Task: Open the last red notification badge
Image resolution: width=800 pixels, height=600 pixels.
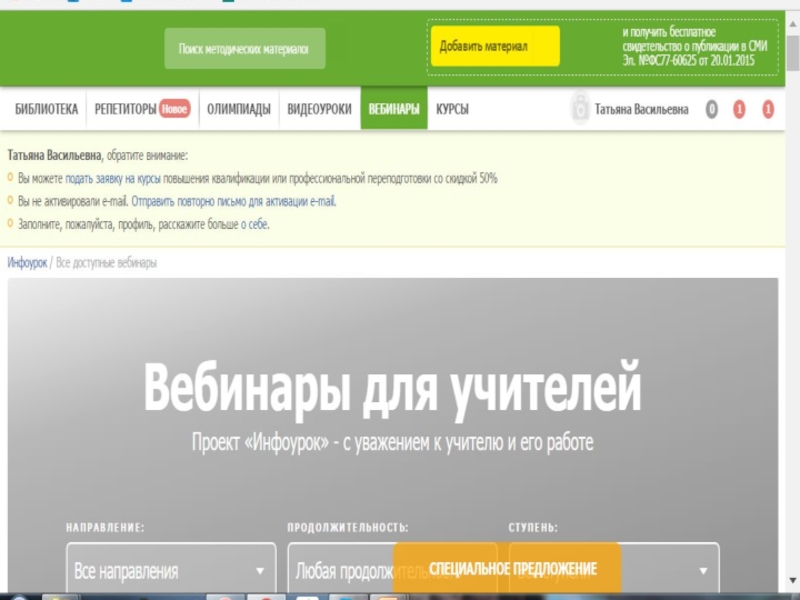Action: (768, 110)
